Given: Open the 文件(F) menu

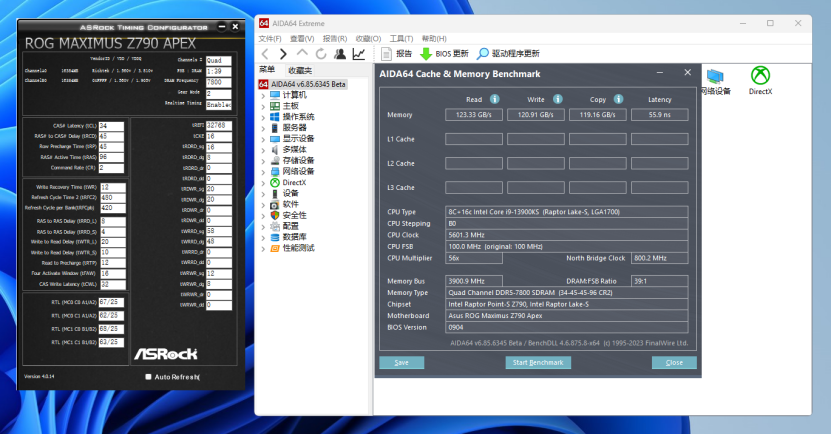Looking at the screenshot, I should 270,39.
